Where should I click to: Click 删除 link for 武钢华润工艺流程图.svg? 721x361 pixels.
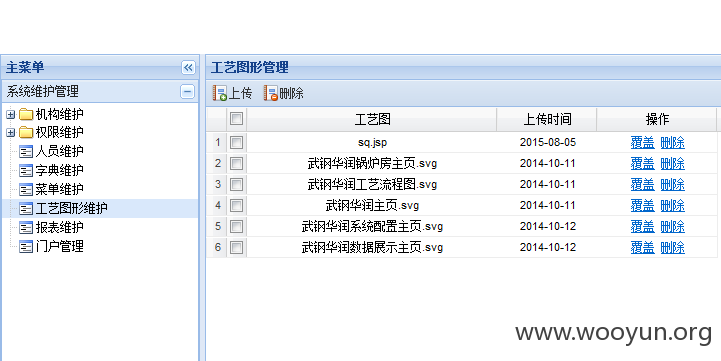coord(673,184)
